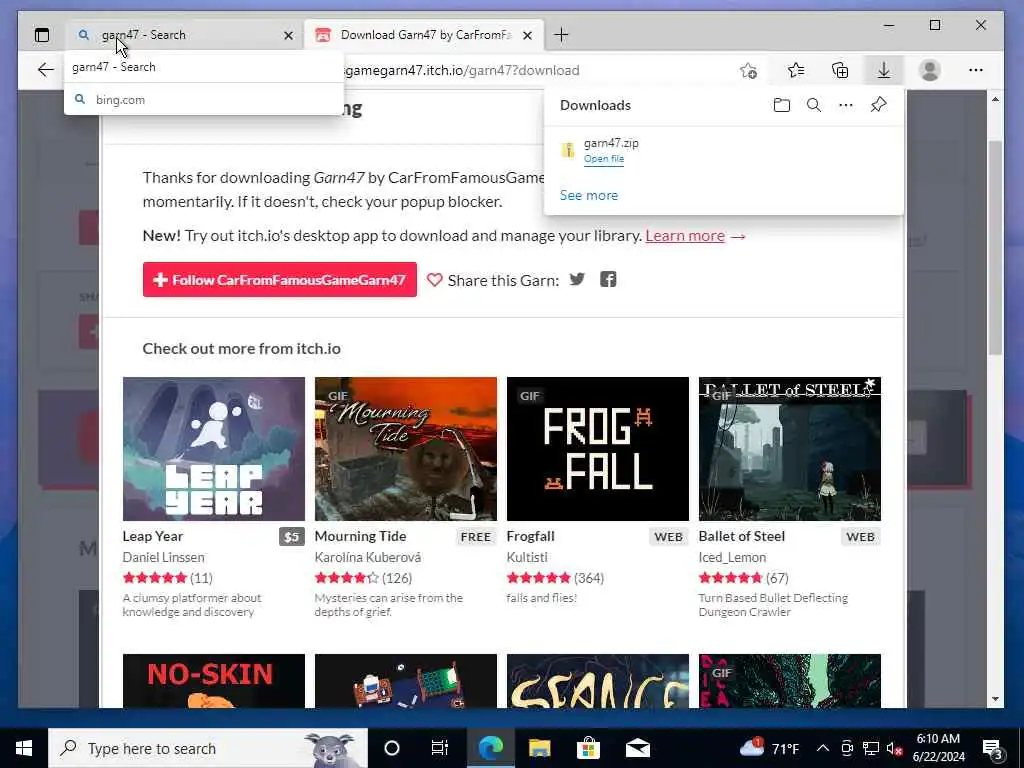Open the Mourning Tide game thumbnail
The height and width of the screenshot is (768, 1024).
tap(406, 449)
